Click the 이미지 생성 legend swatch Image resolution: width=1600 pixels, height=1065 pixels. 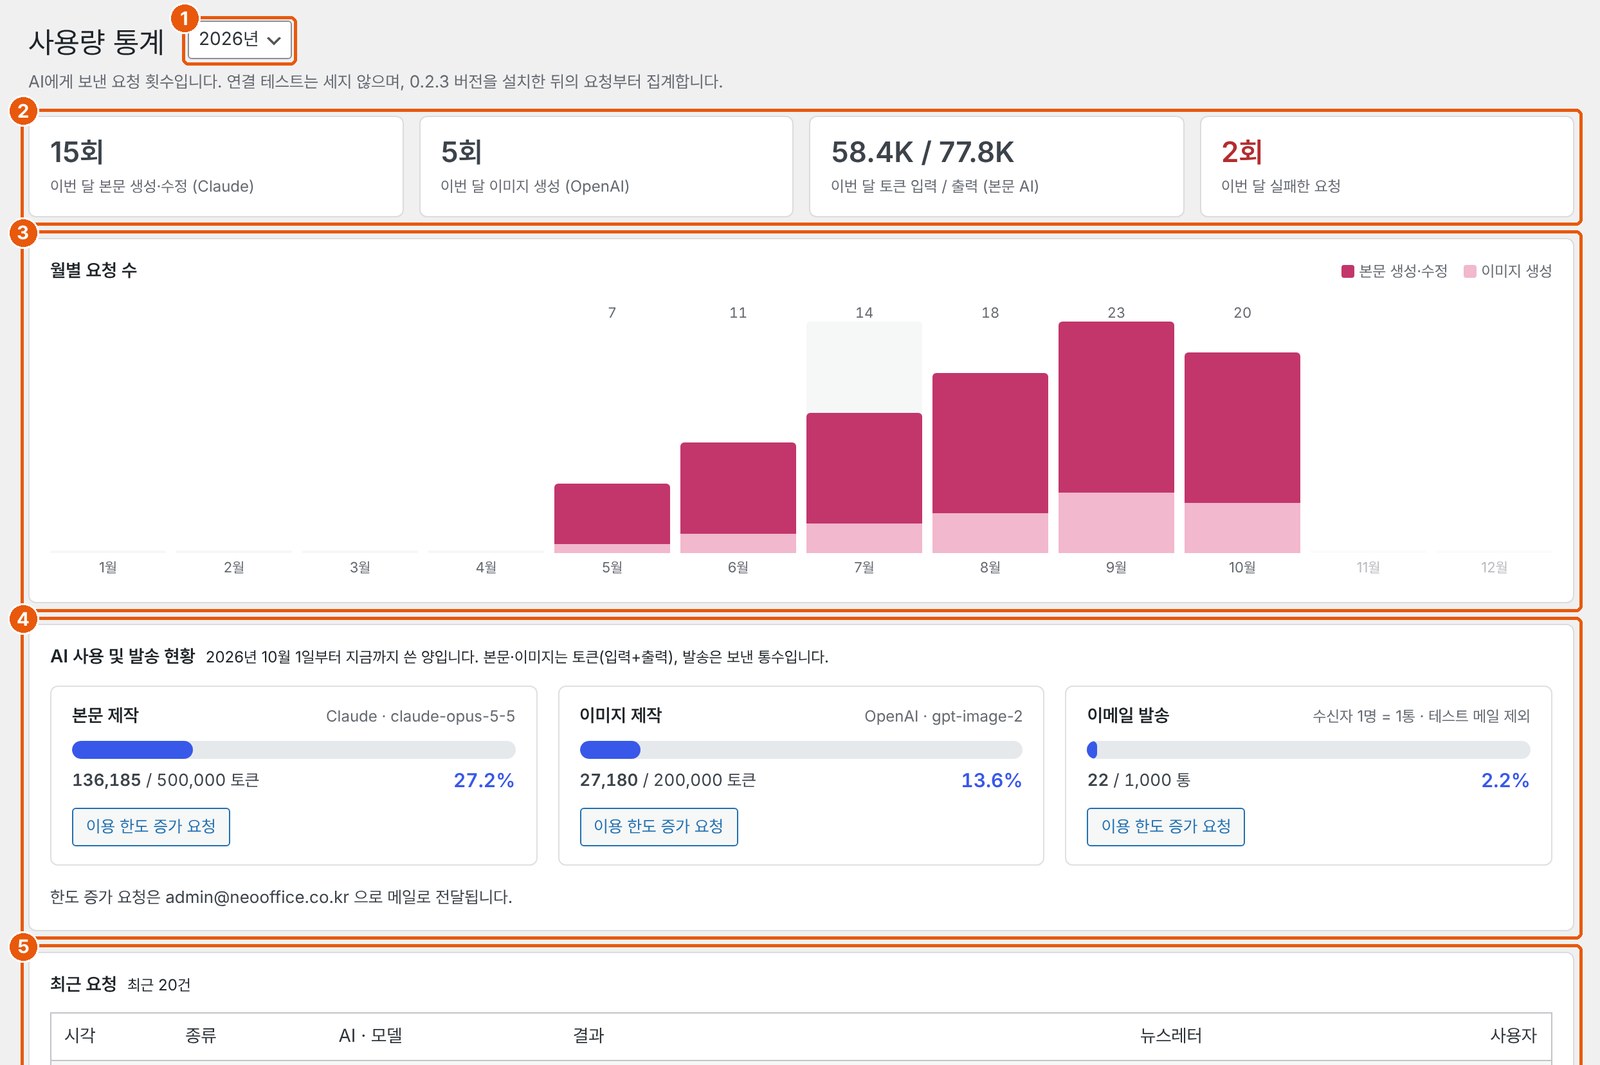(1469, 271)
